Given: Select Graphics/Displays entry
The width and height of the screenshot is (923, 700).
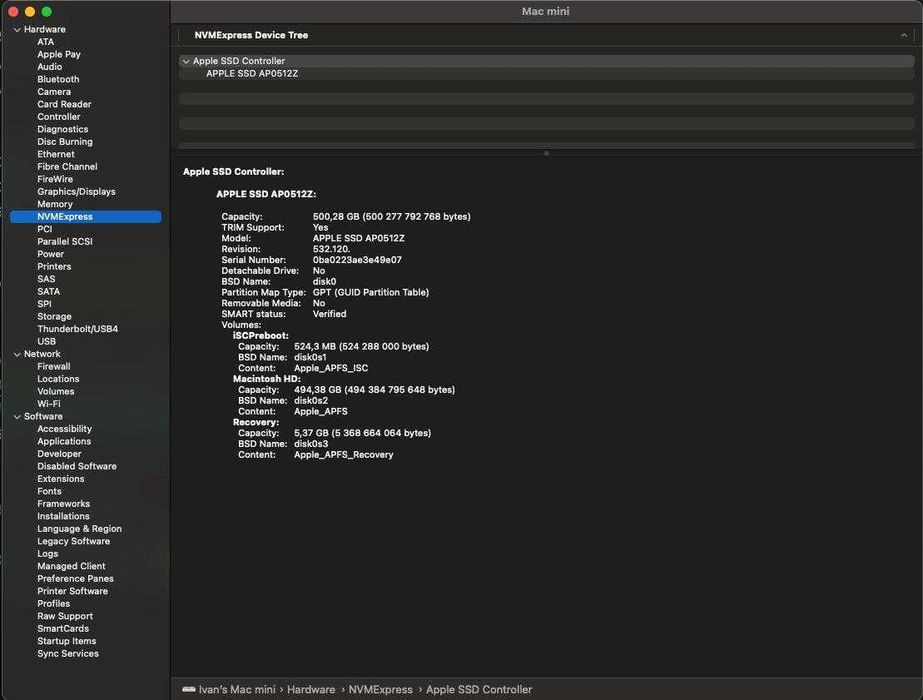Looking at the screenshot, I should (77, 191).
